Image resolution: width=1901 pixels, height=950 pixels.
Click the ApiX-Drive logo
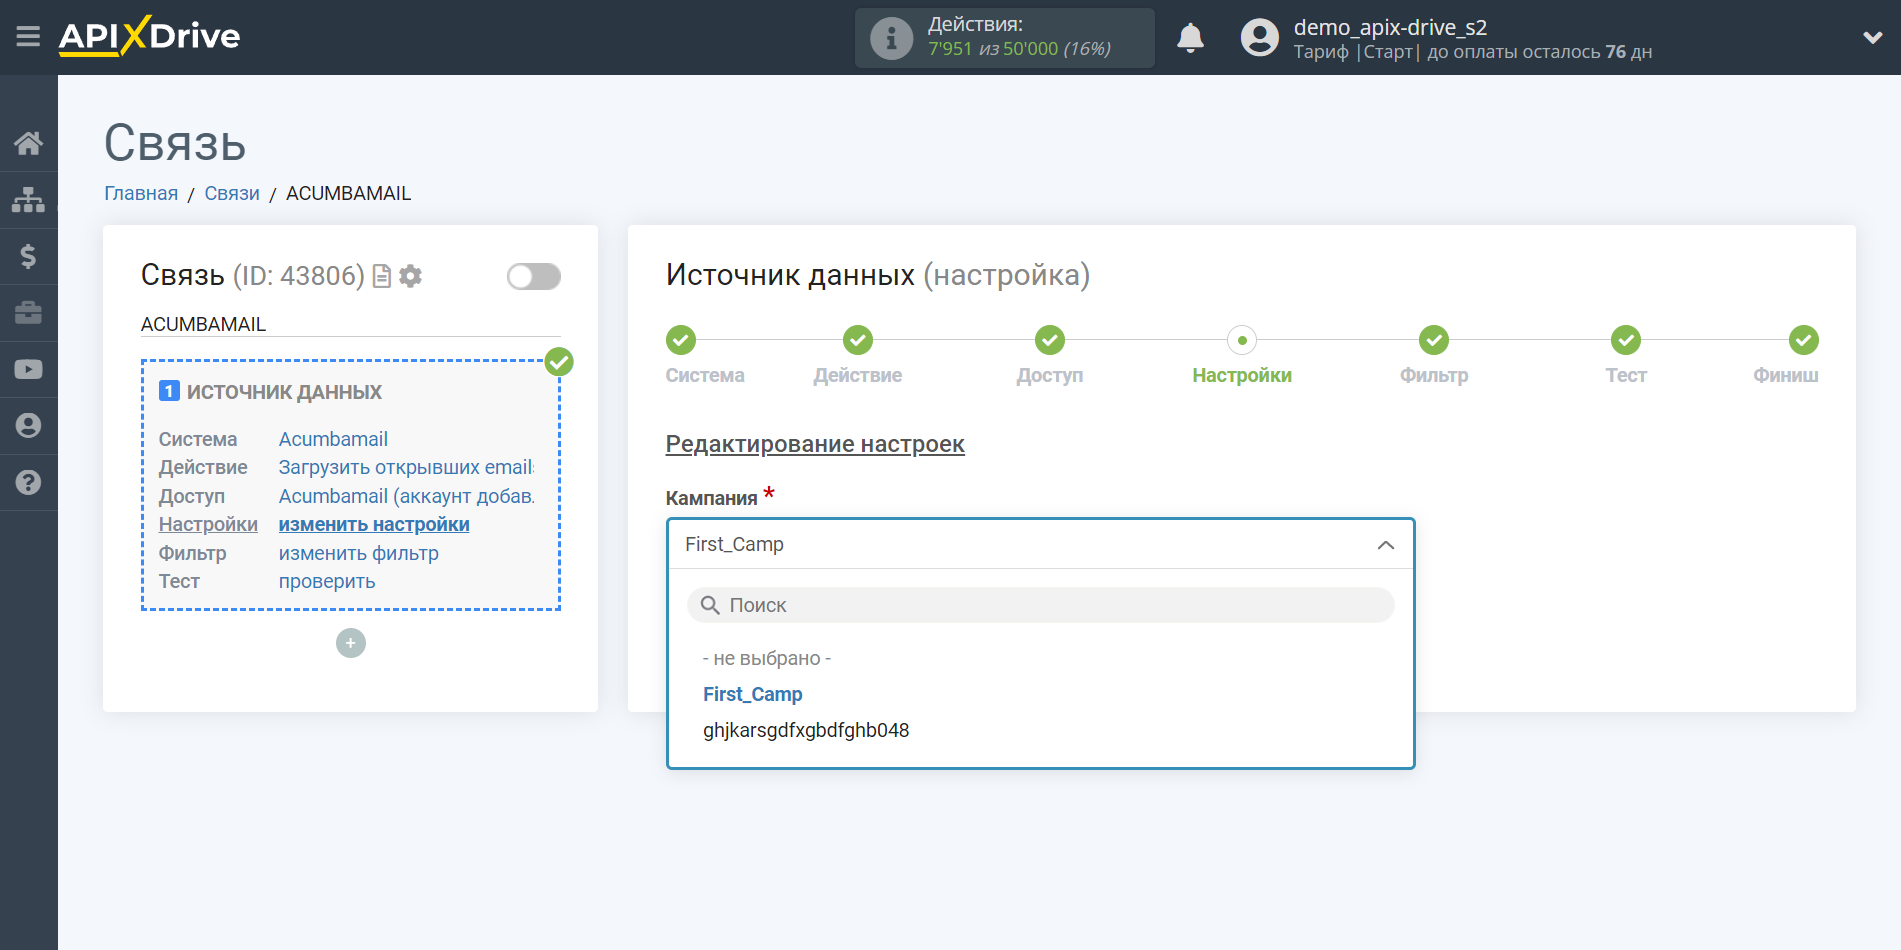[149, 37]
